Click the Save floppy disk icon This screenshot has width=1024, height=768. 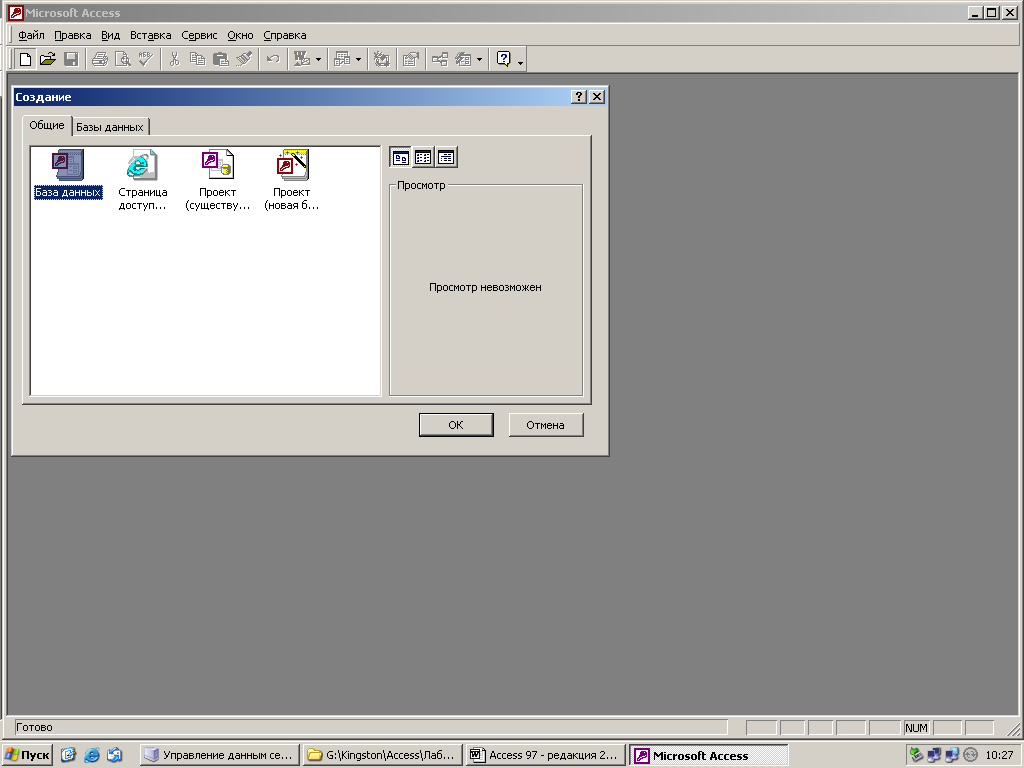(x=71, y=59)
